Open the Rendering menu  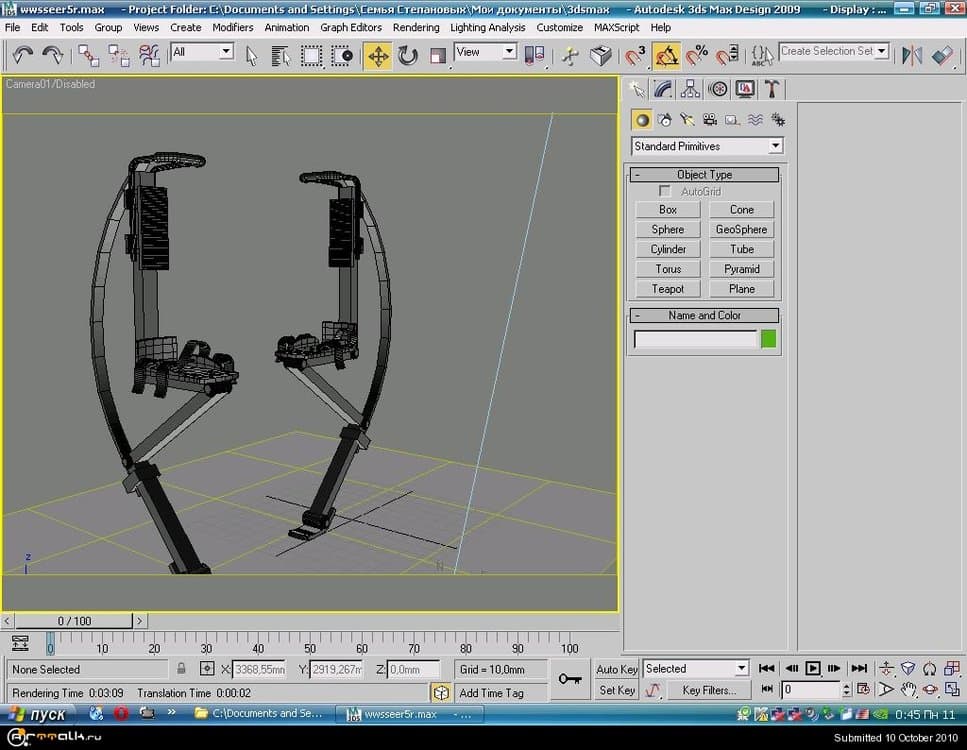coord(416,28)
